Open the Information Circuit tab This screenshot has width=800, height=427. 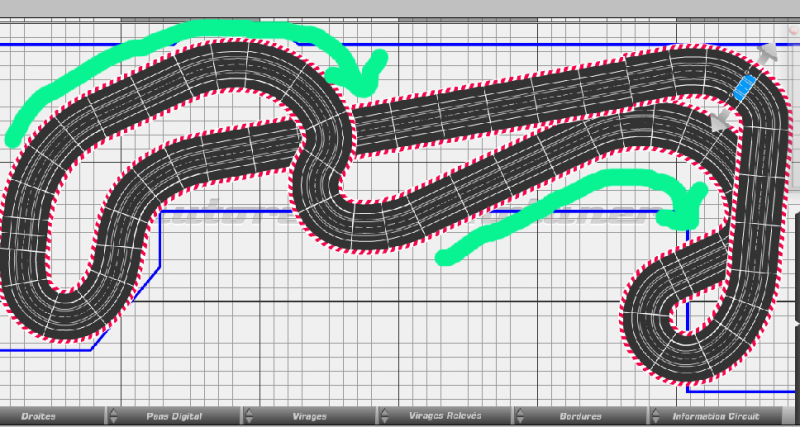pyautogui.click(x=715, y=416)
